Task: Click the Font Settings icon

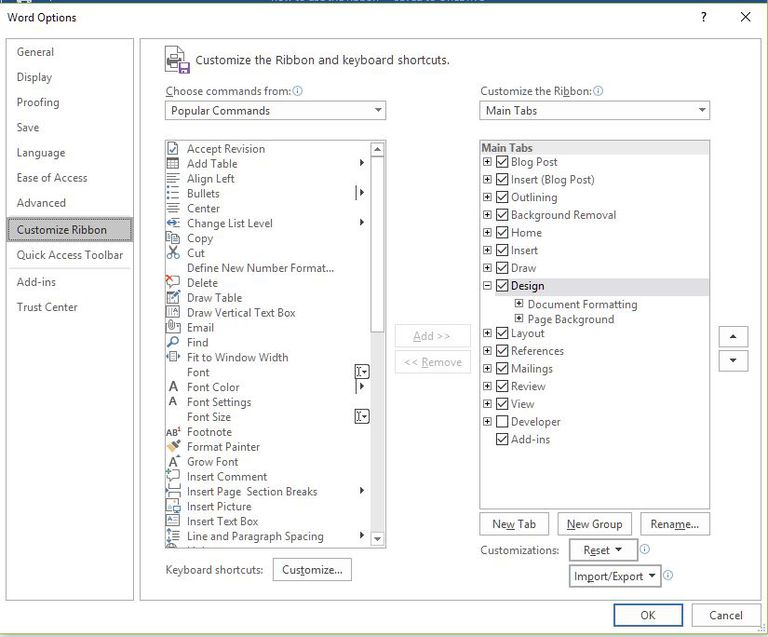Action: pos(173,401)
